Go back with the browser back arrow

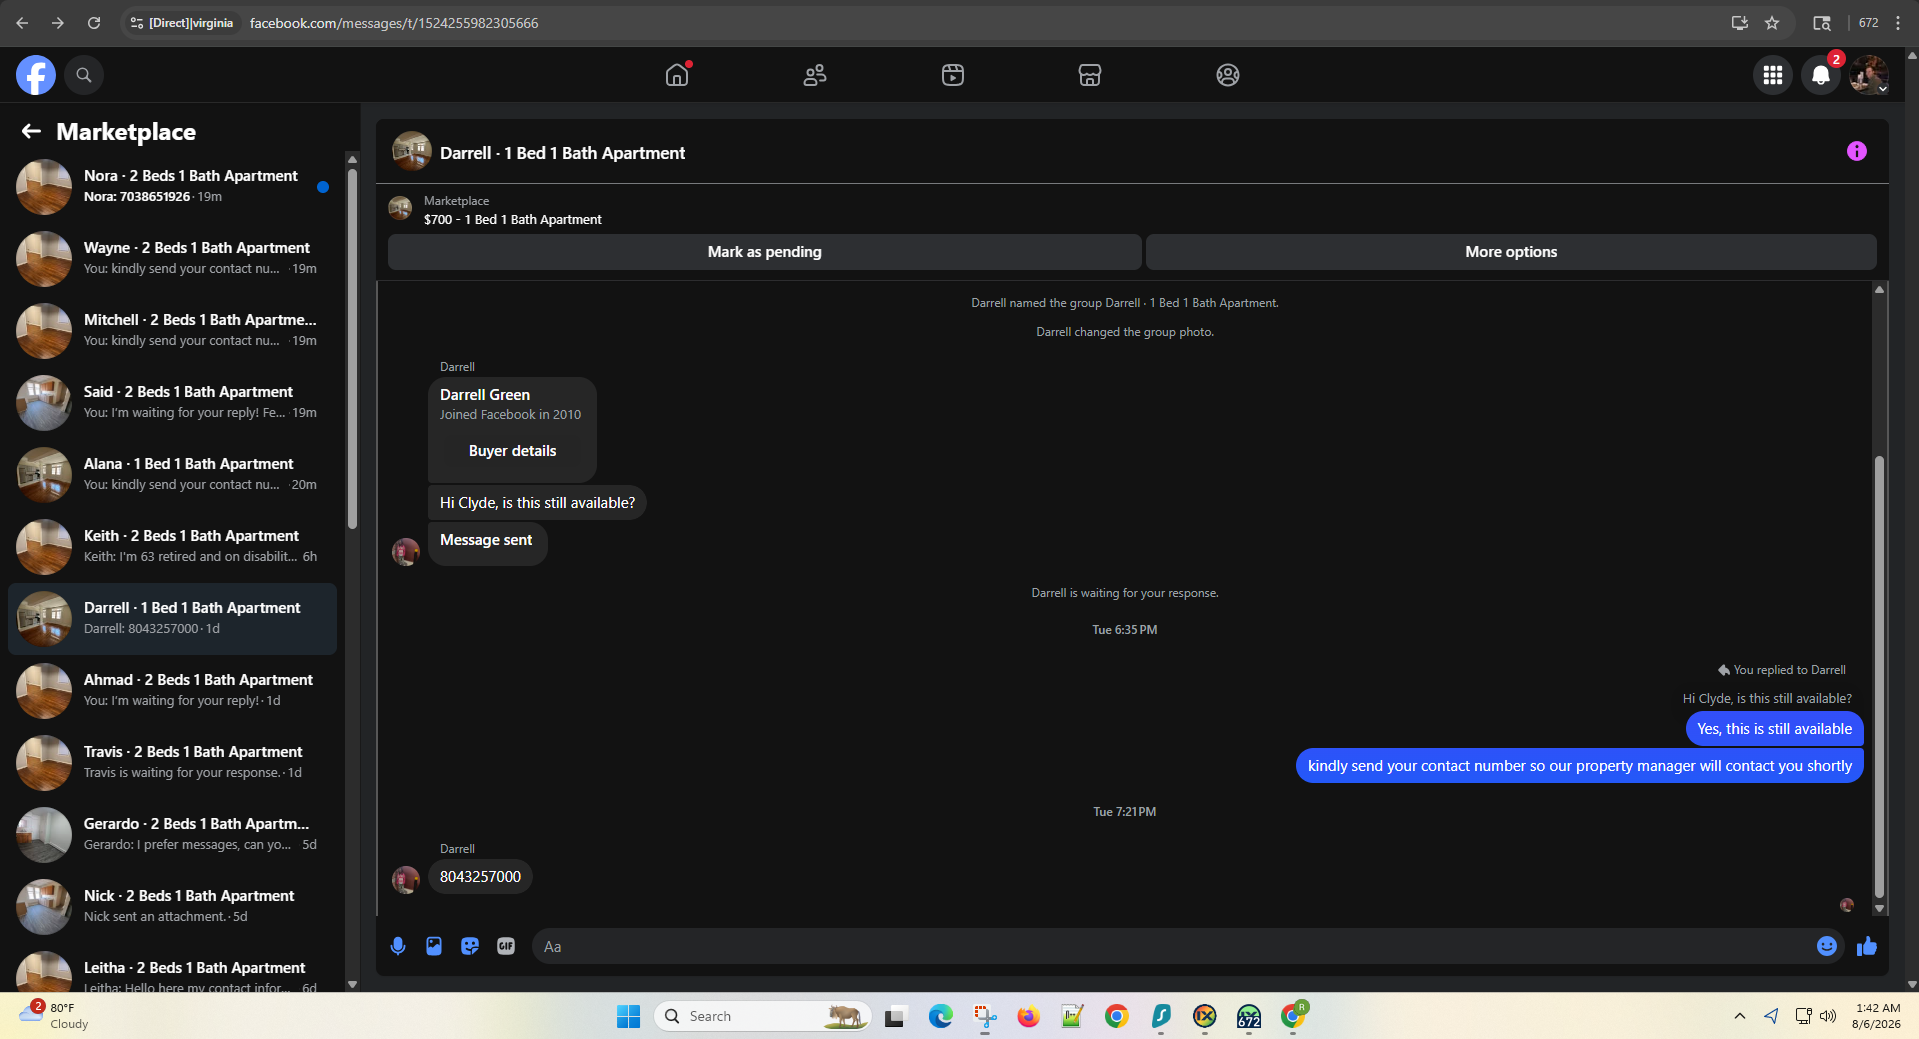tap(22, 23)
